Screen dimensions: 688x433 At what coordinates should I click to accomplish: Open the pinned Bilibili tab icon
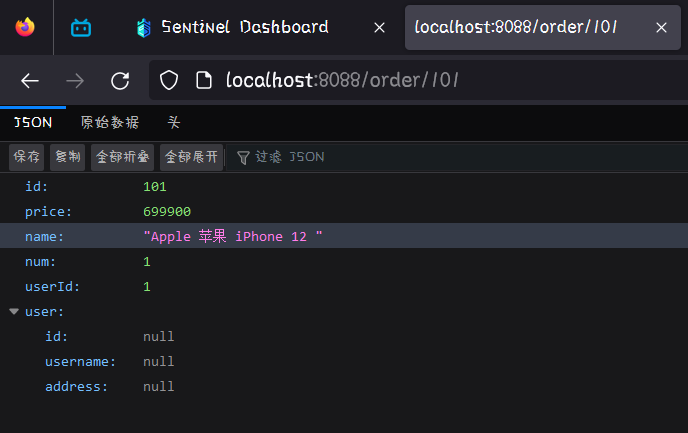click(81, 28)
